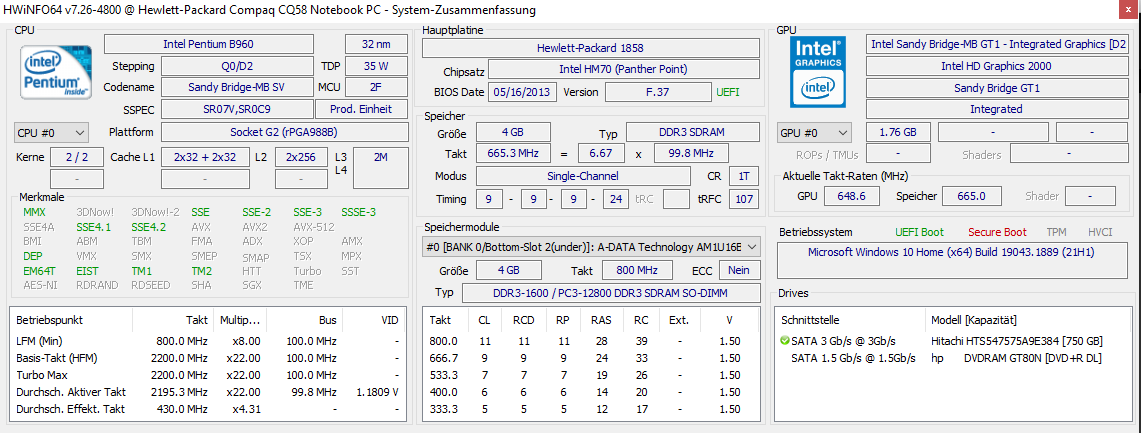The height and width of the screenshot is (433, 1141).
Task: Select the Sandy Bridge GT1 GPU field
Action: tap(995, 87)
